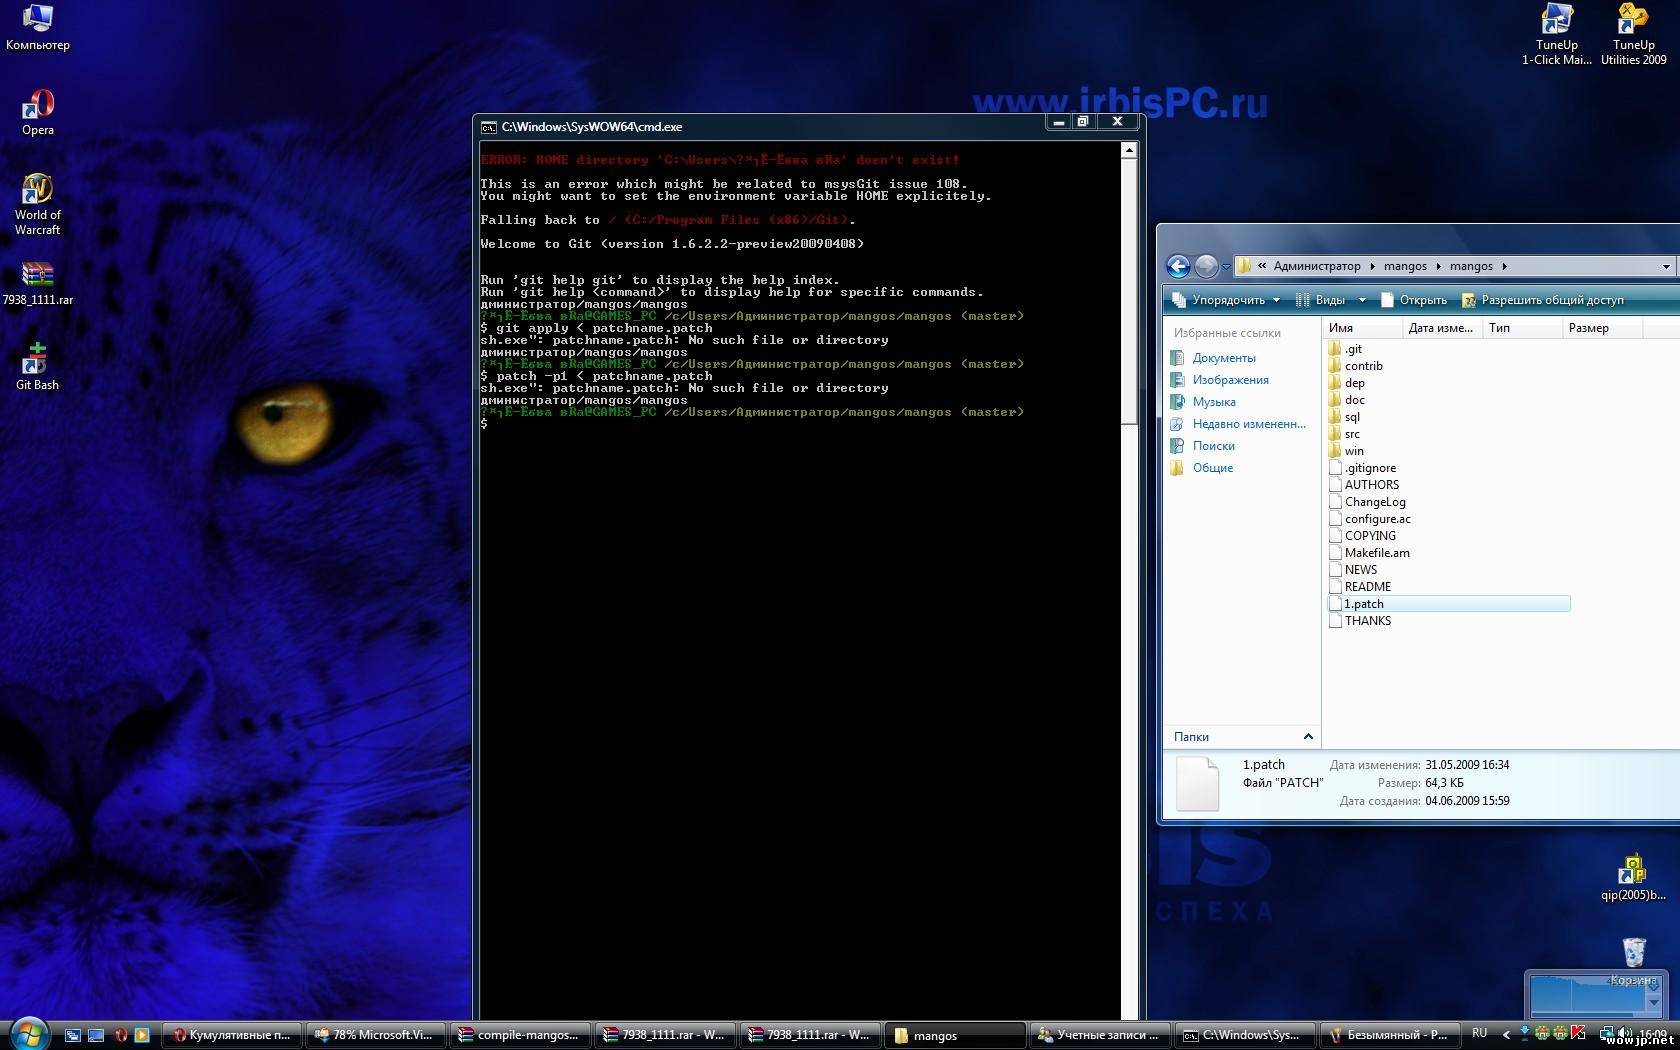Sort by the Дата изменения column header
Screen dimensions: 1680x1050
click(1441, 328)
